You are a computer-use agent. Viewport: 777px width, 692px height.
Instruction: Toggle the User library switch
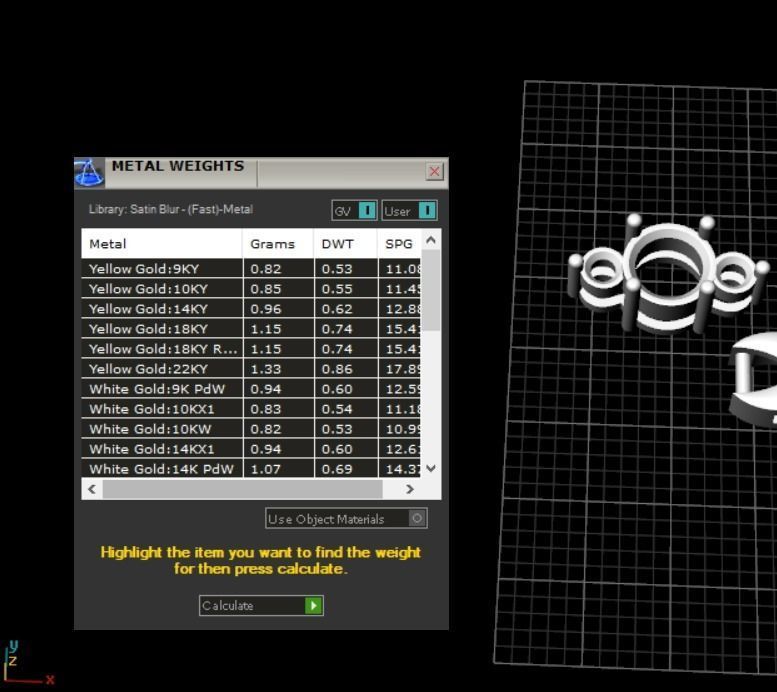click(409, 211)
